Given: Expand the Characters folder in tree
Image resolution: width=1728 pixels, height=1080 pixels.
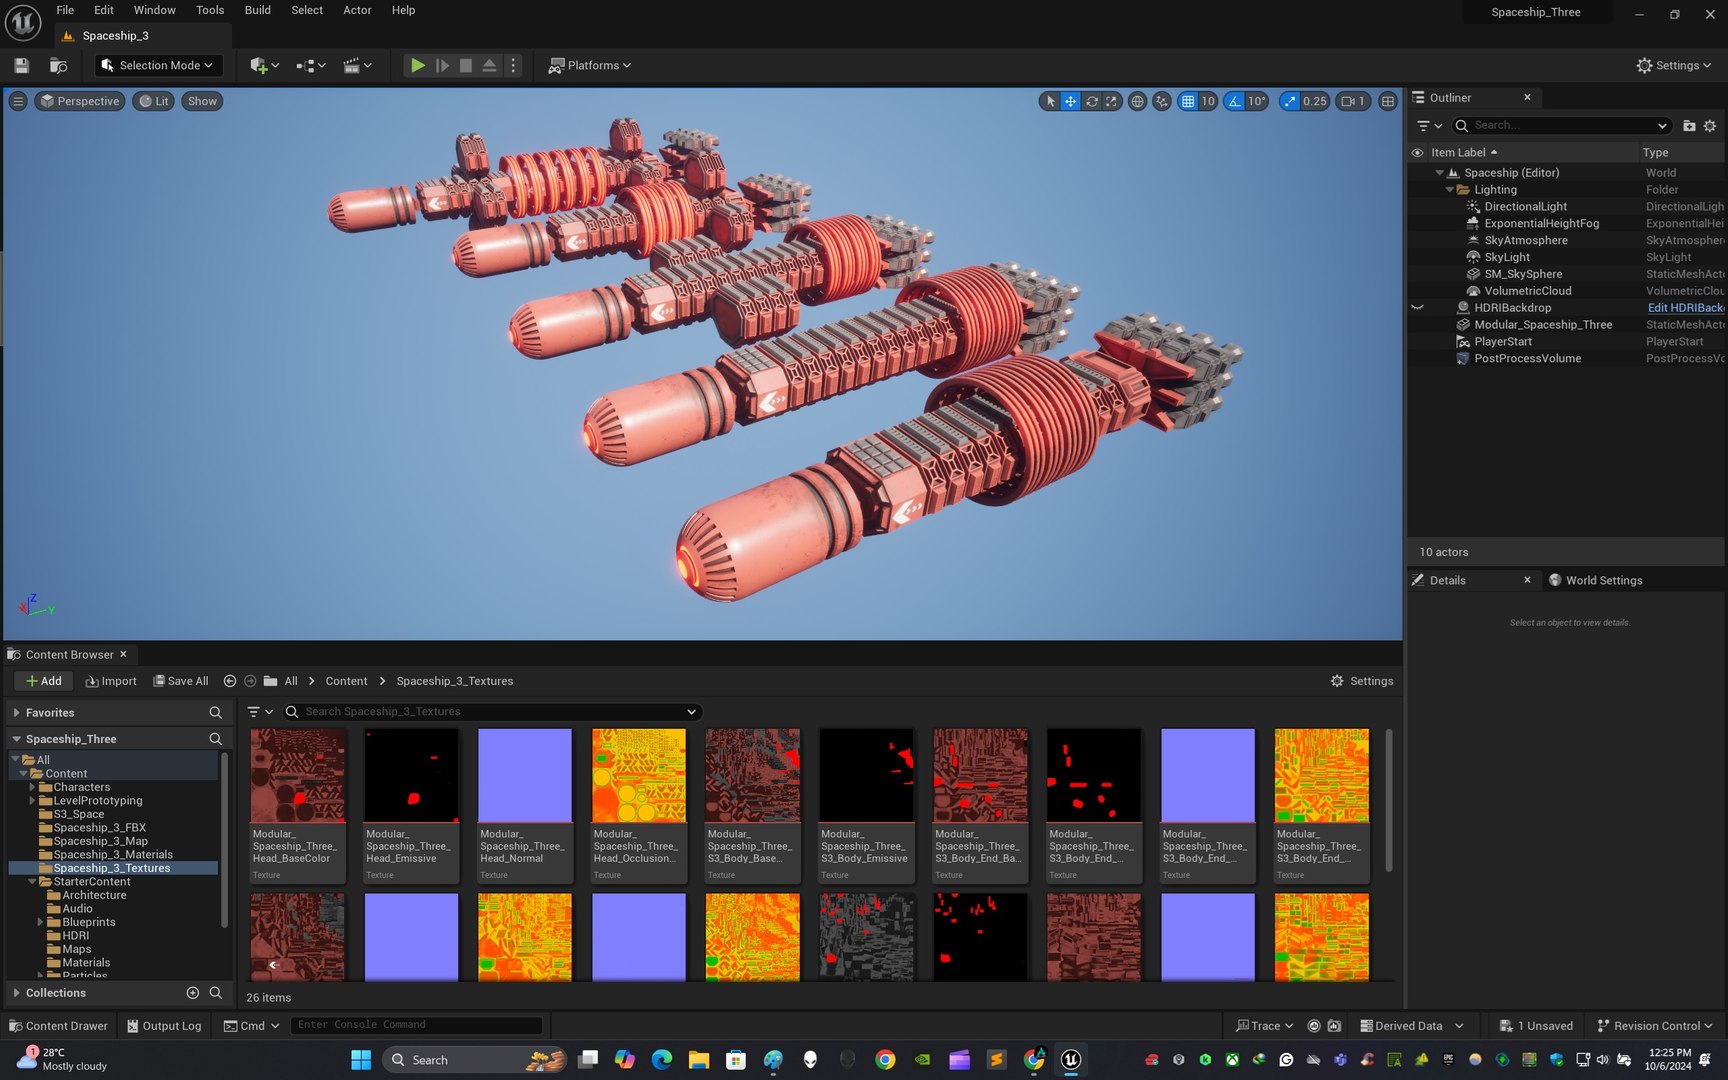Looking at the screenshot, I should tap(32, 787).
